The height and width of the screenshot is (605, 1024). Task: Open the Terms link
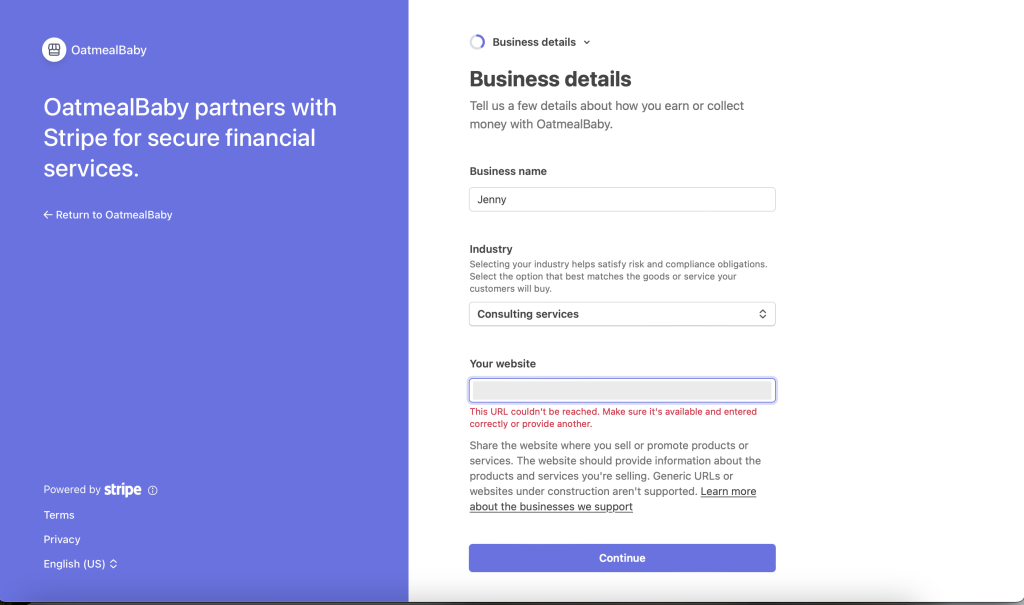coord(59,515)
